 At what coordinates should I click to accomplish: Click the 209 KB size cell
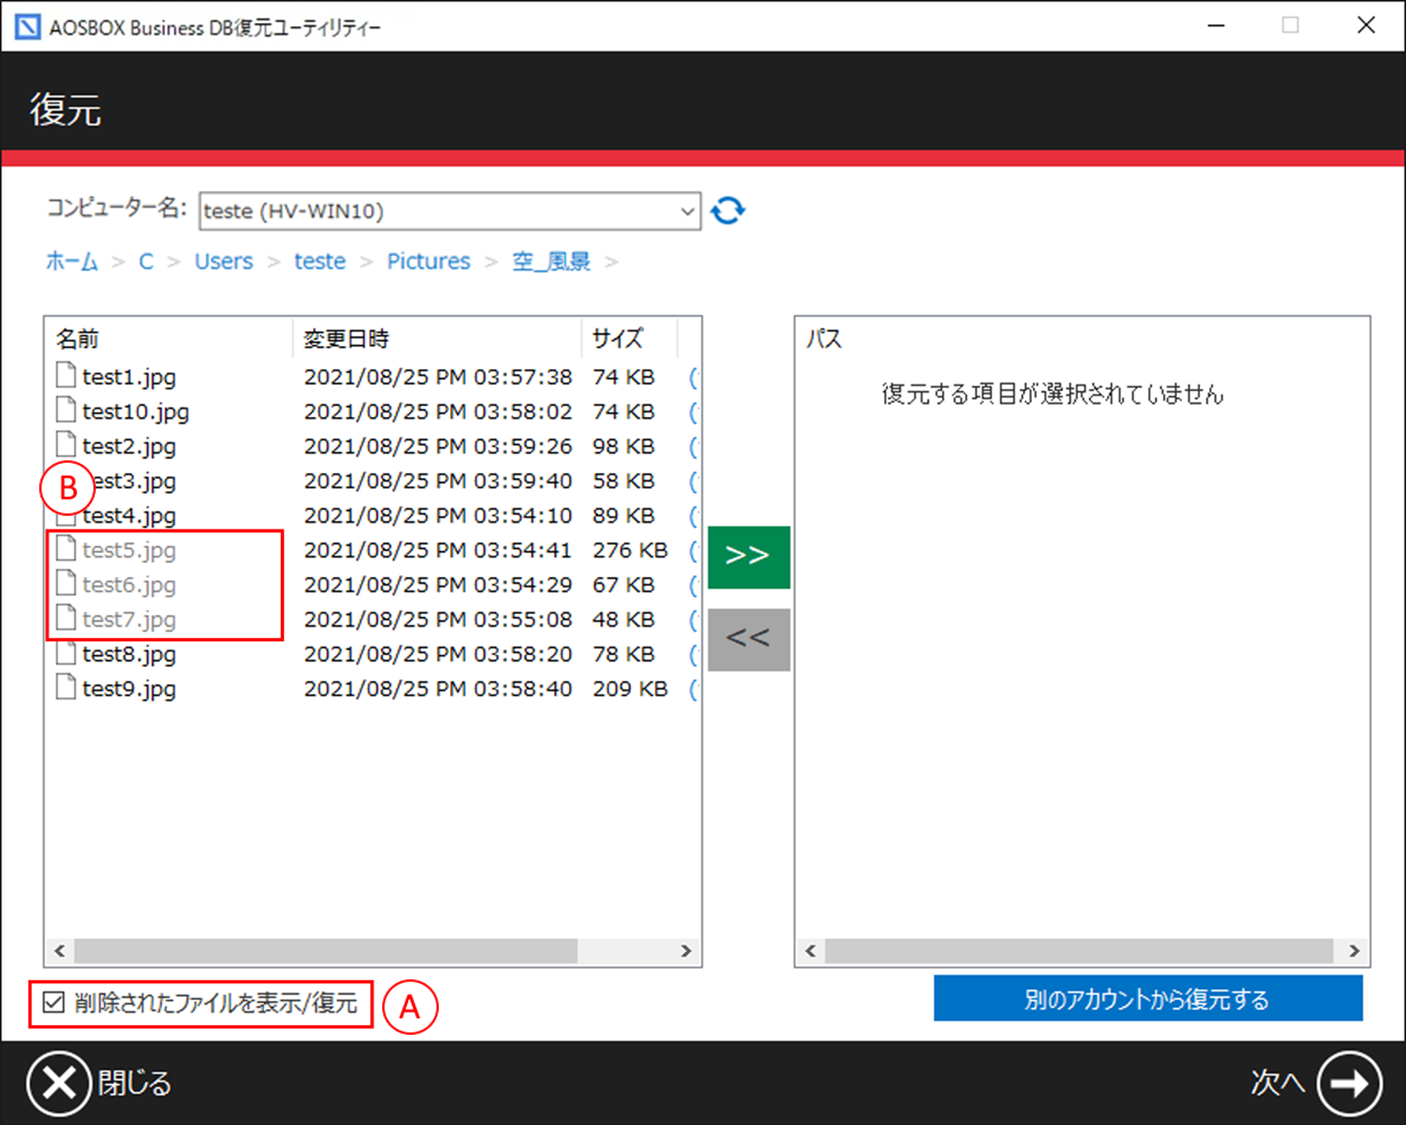[630, 689]
